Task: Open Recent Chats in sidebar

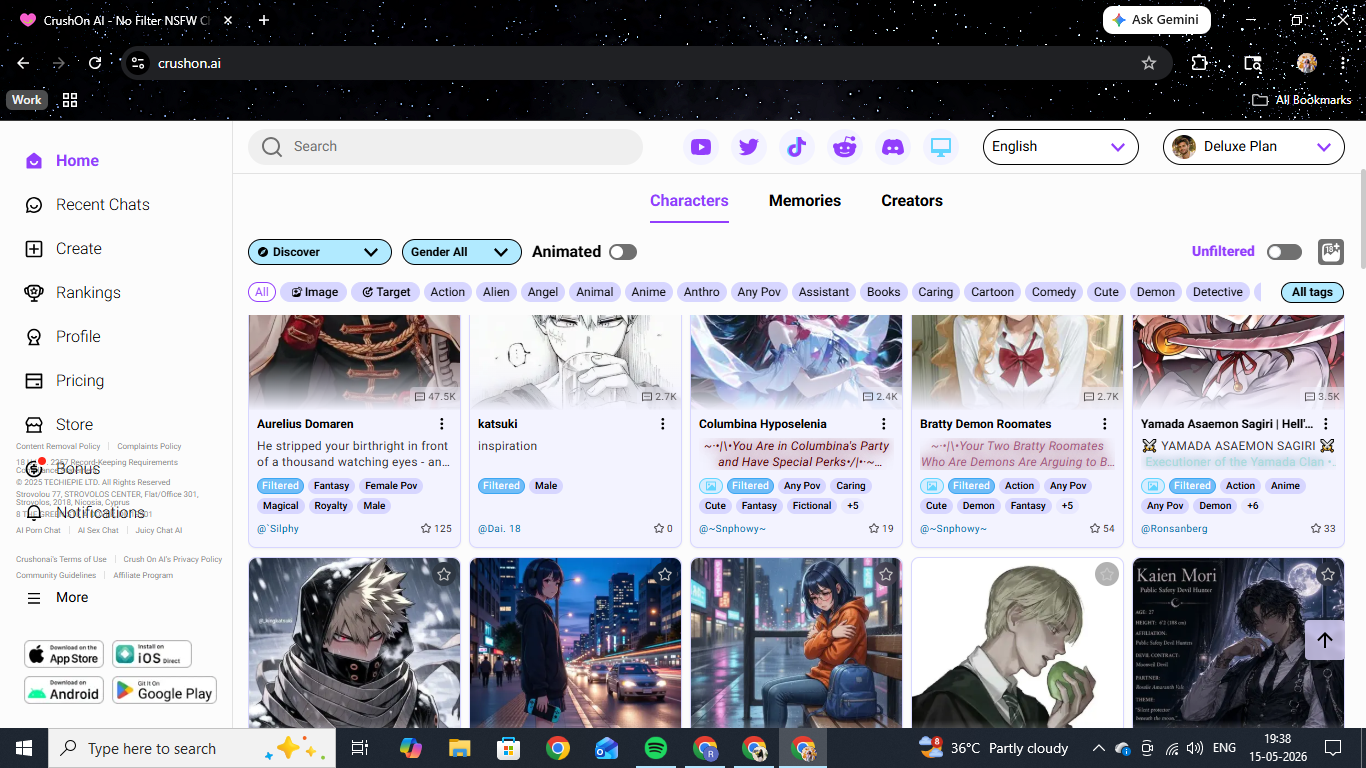Action: click(87, 205)
